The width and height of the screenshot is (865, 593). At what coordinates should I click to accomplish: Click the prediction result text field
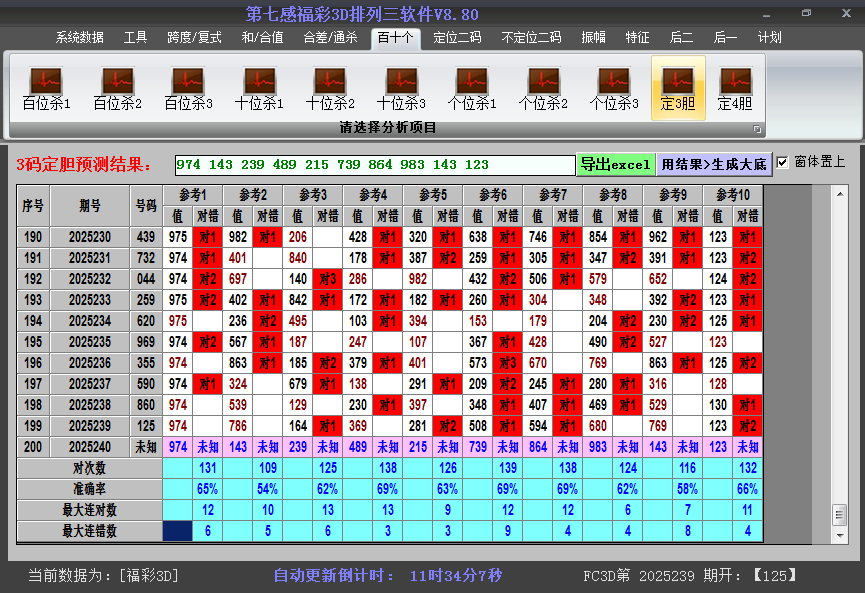point(375,165)
